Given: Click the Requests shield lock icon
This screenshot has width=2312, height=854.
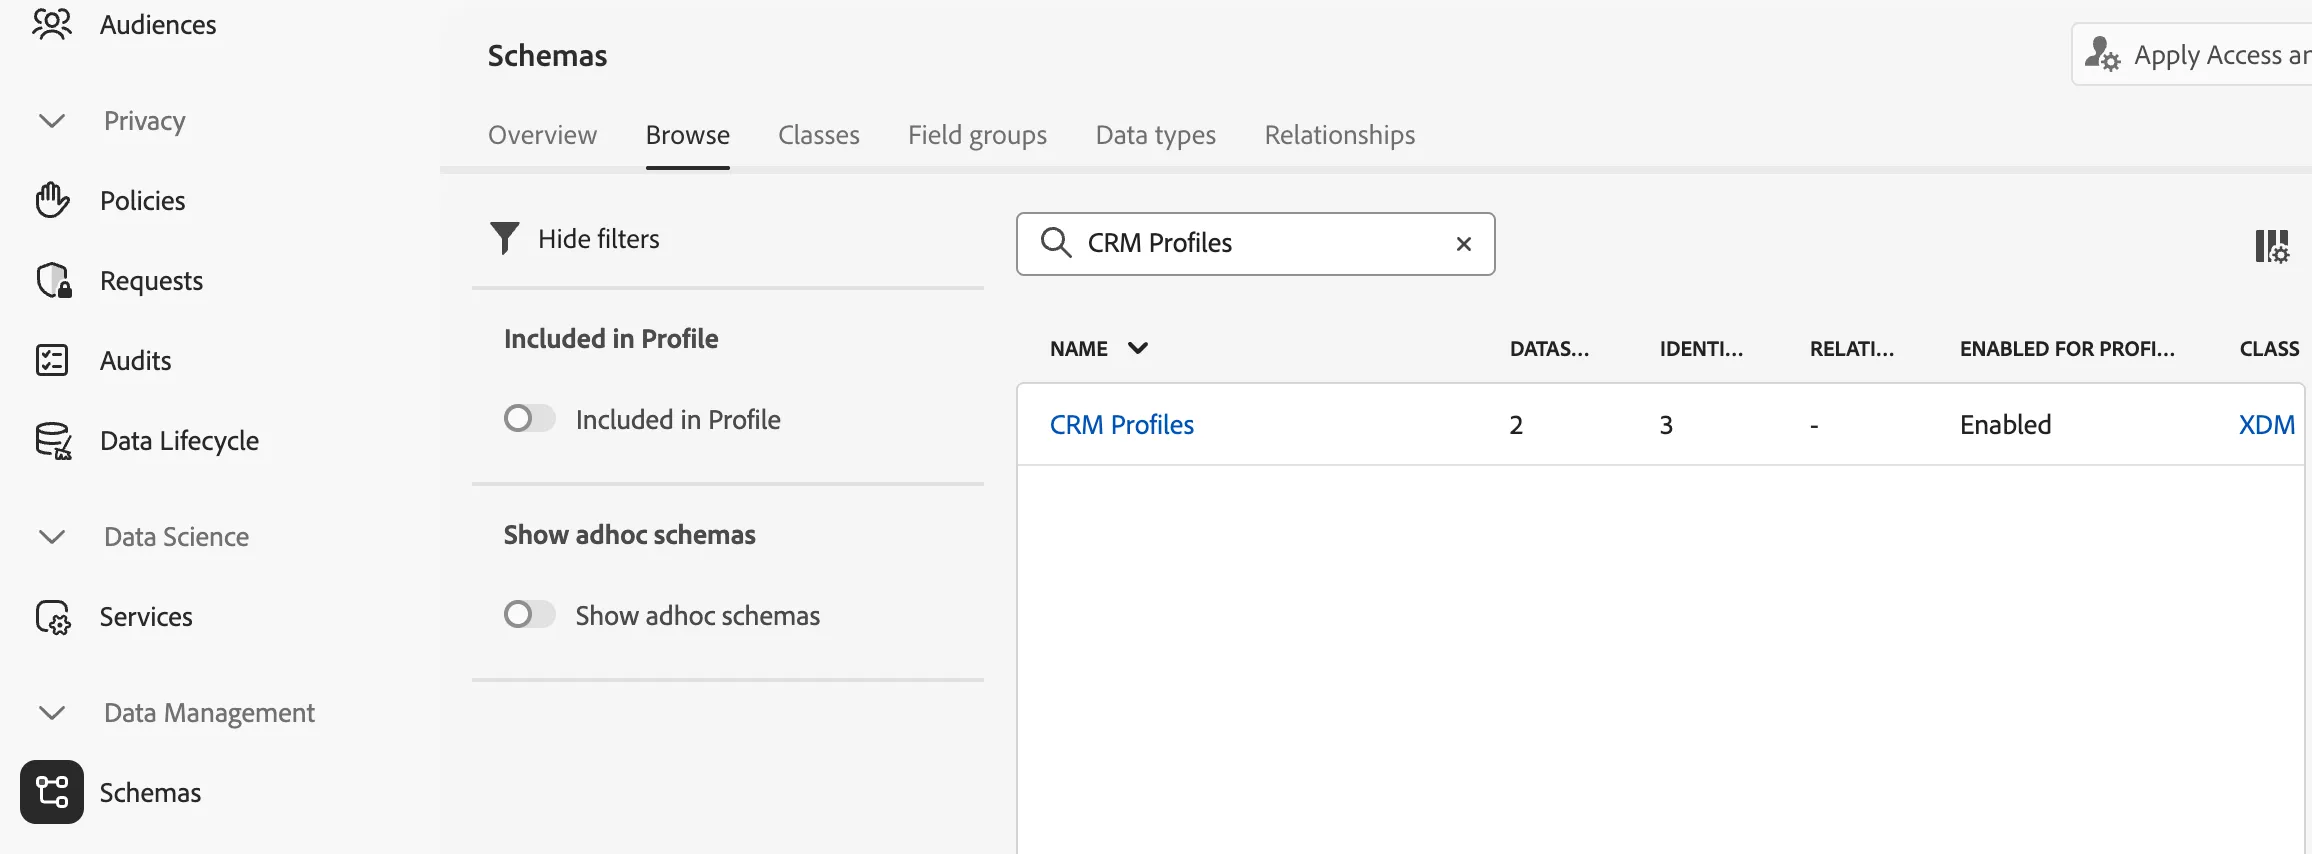Looking at the screenshot, I should (53, 280).
